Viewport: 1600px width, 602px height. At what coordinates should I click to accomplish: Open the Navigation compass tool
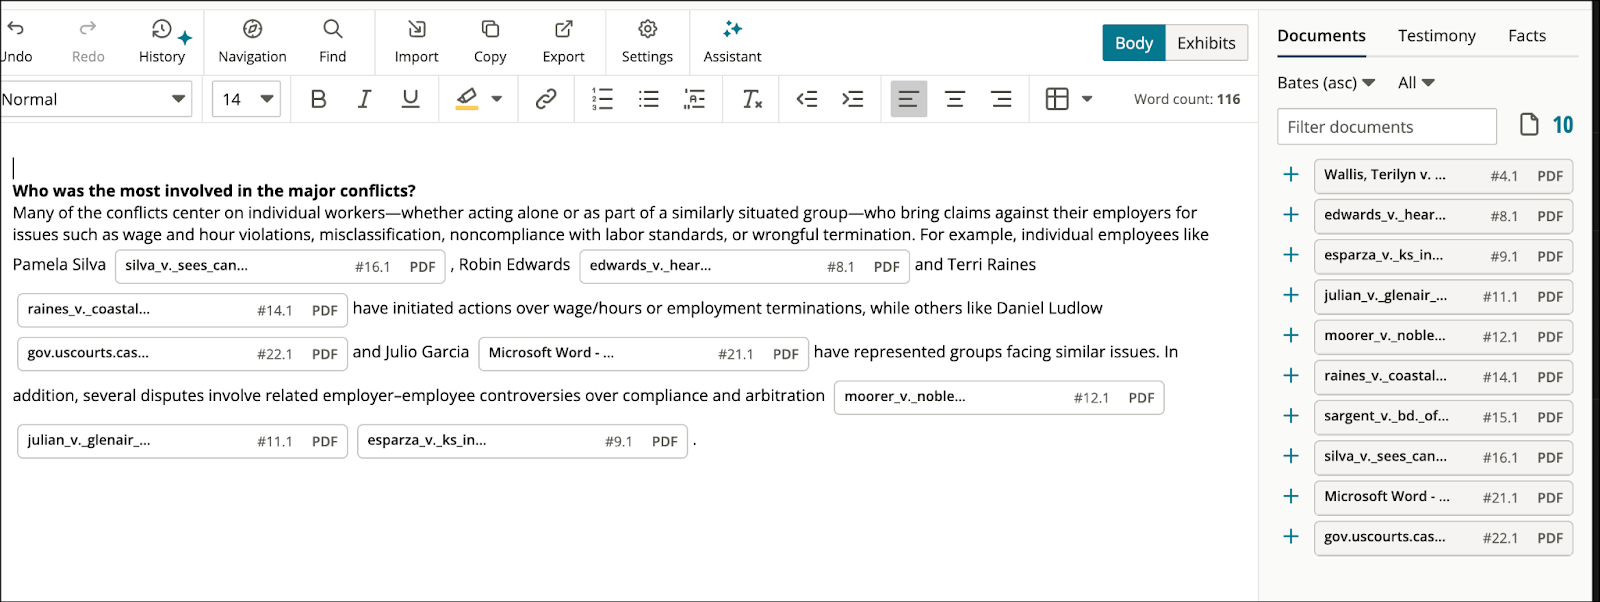(252, 42)
